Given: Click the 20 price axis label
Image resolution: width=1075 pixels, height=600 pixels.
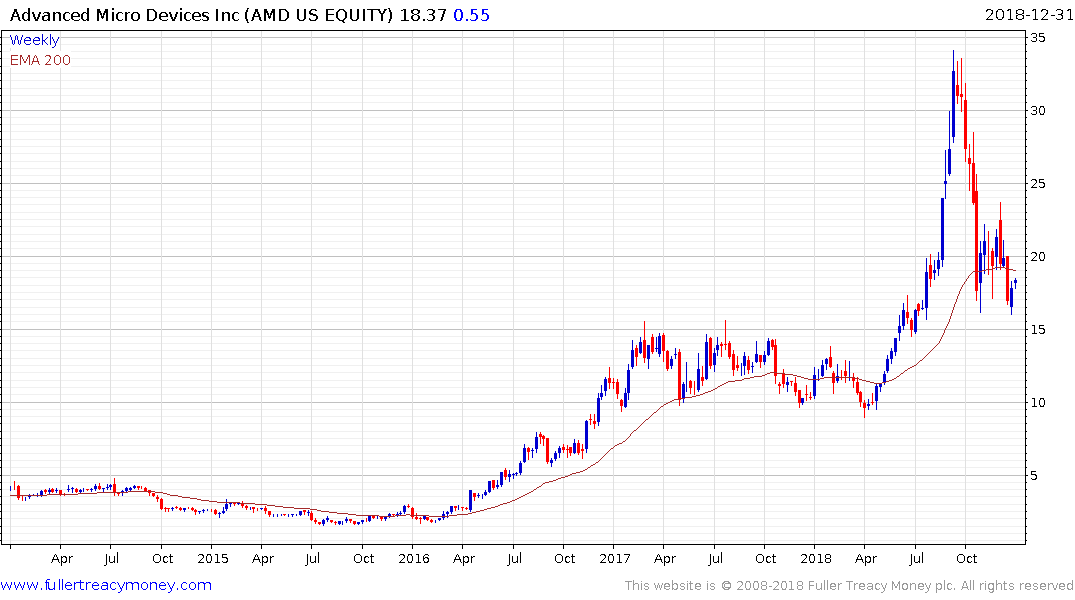Looking at the screenshot, I should (x=1038, y=256).
